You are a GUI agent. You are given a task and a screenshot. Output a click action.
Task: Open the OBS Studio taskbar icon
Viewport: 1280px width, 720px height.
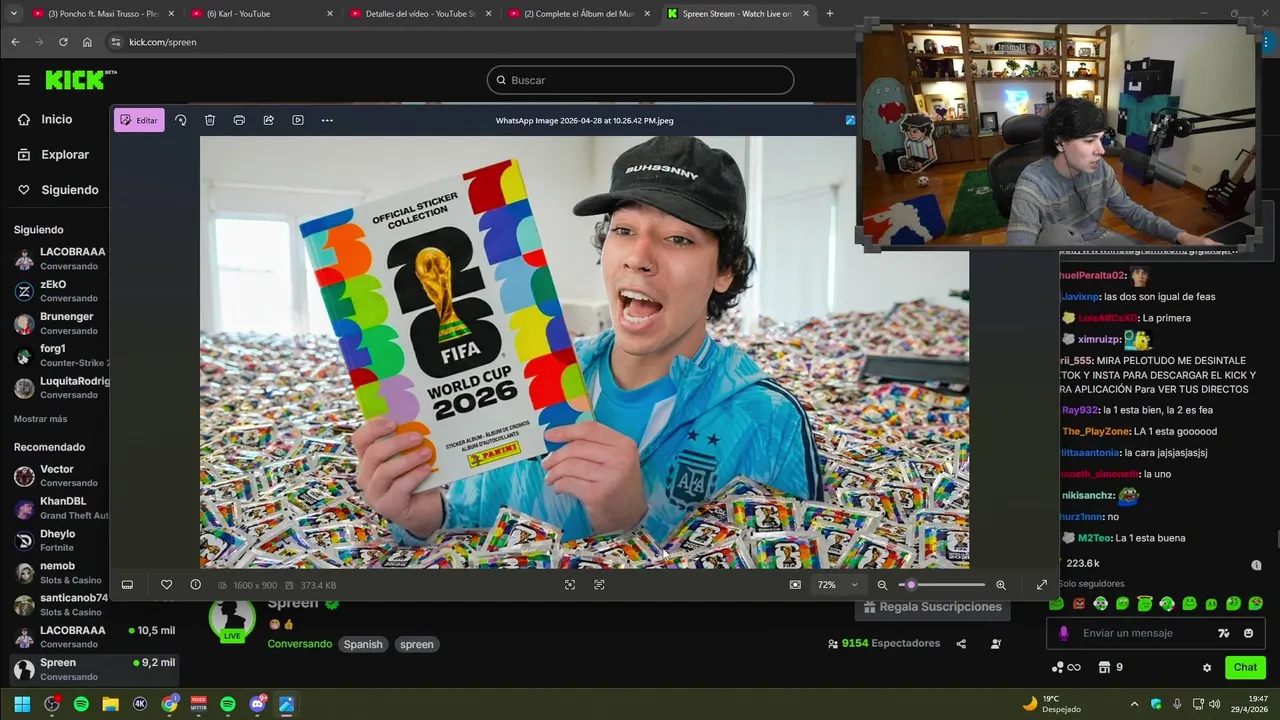[52, 704]
